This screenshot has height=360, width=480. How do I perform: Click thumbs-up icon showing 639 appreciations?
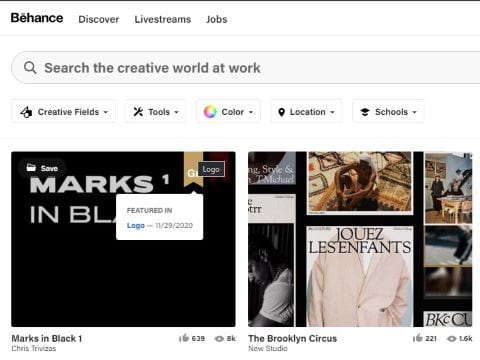click(x=184, y=338)
